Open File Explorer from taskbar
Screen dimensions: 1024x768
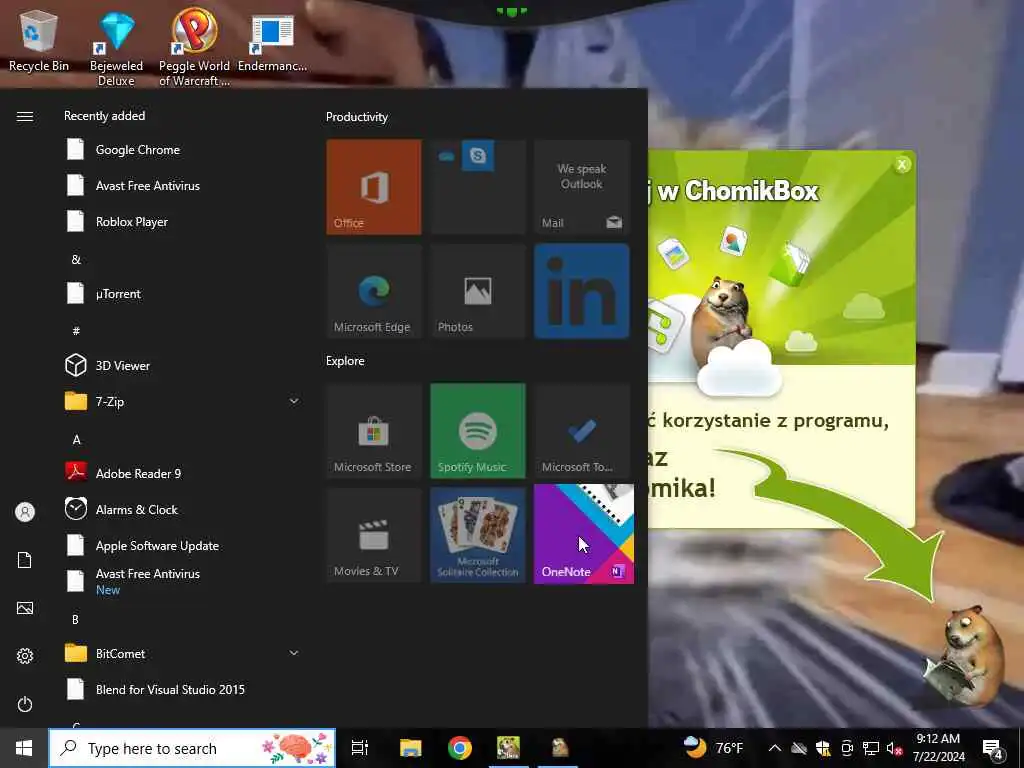[411, 748]
